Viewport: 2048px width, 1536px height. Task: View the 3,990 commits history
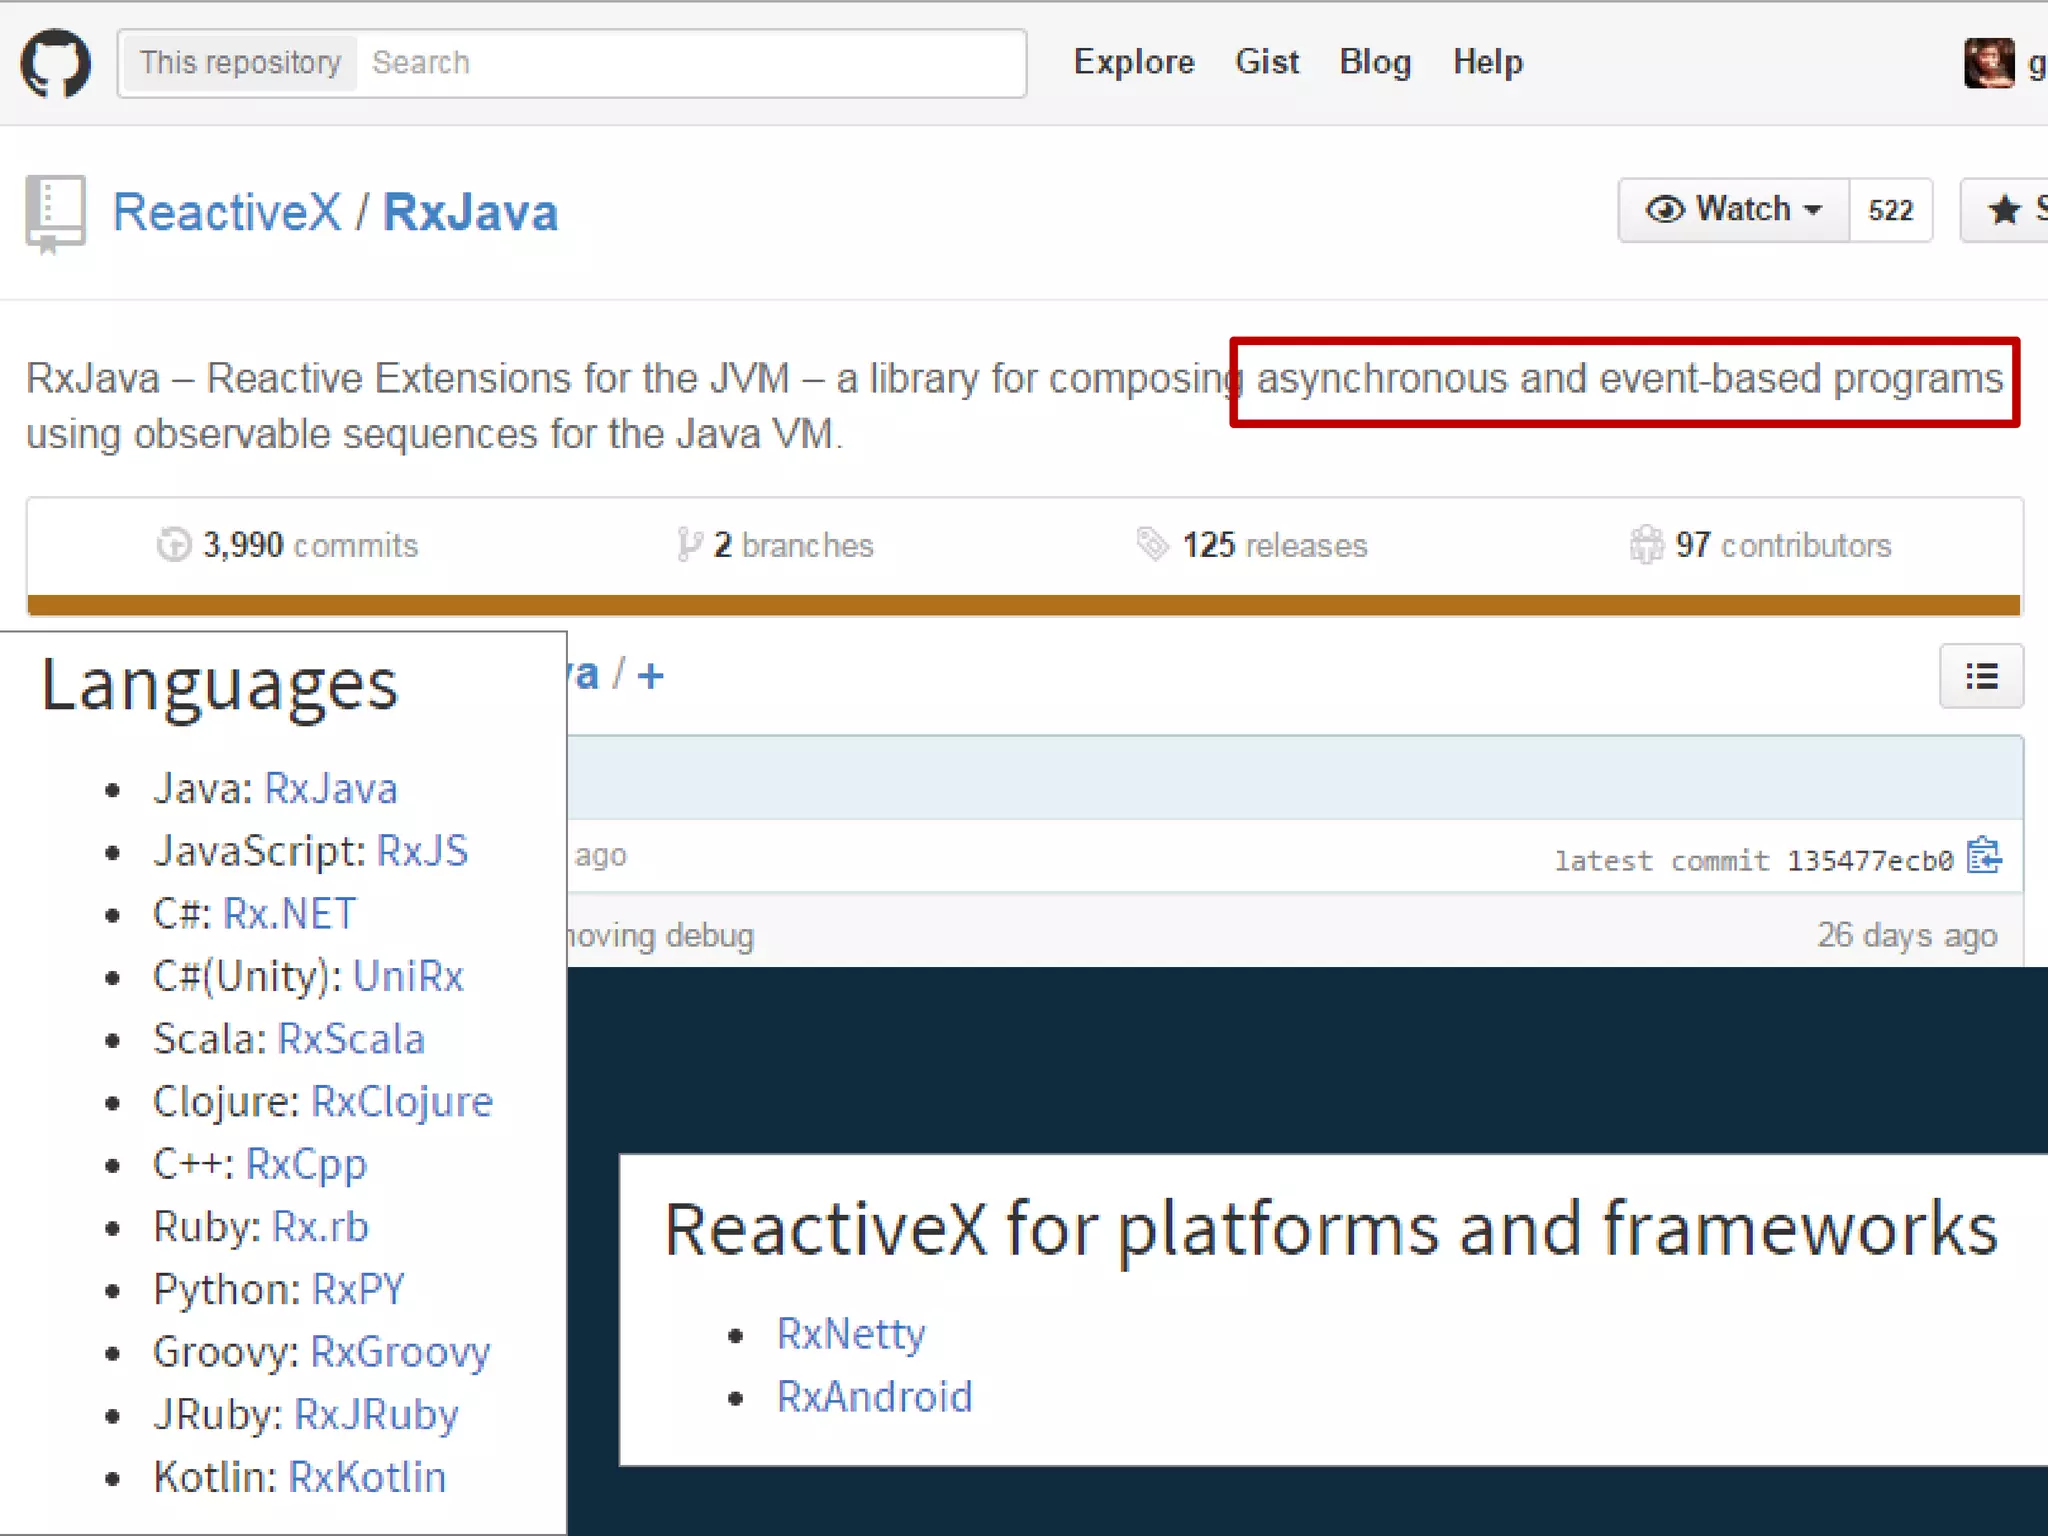point(288,545)
